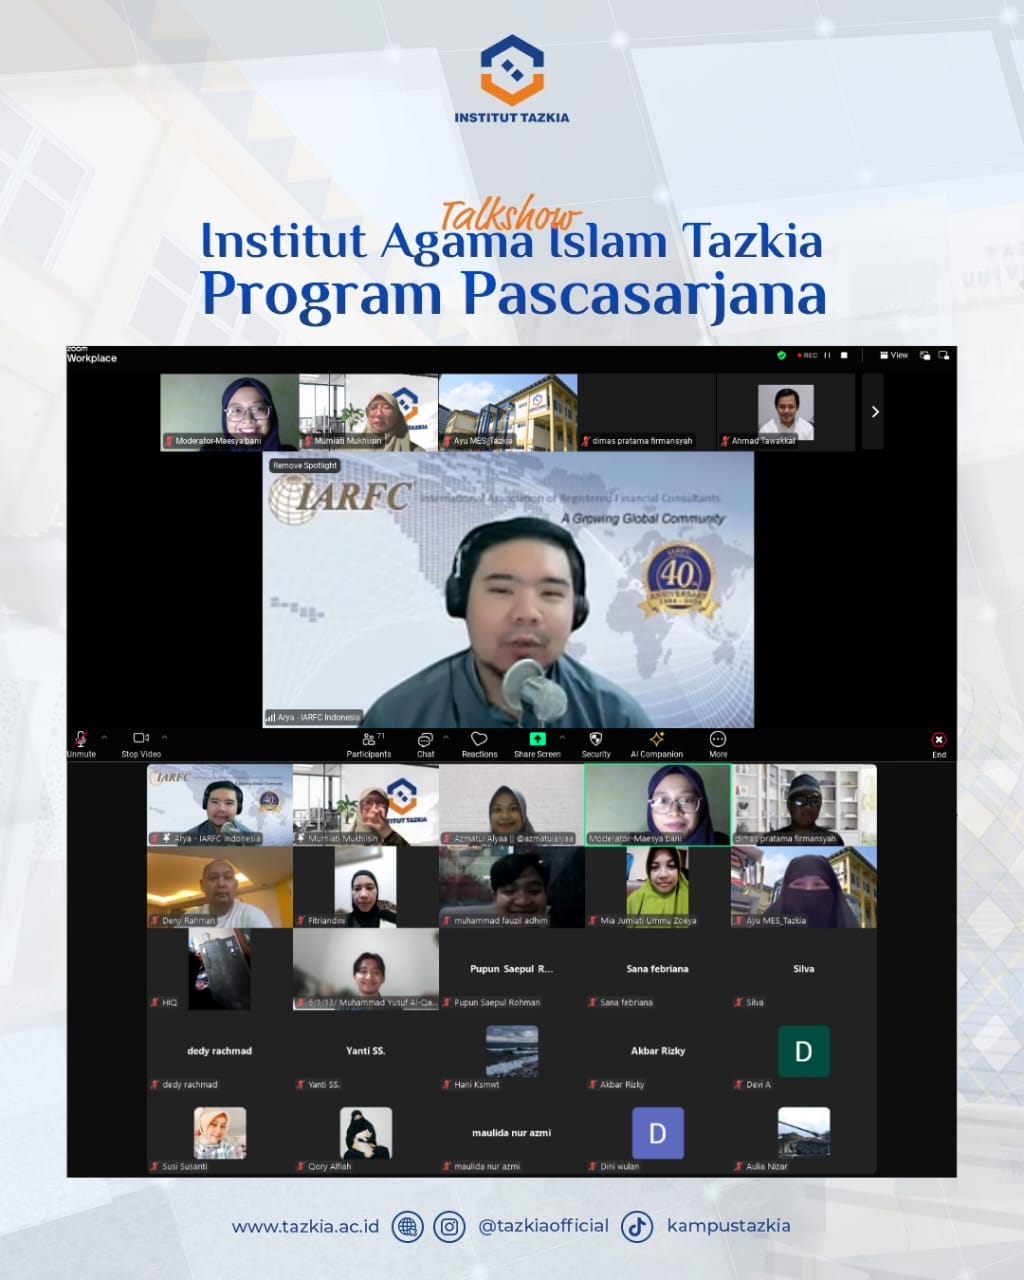
Task: Select the spotlighted Arya - IARFC Indonesia video
Action: (x=508, y=590)
